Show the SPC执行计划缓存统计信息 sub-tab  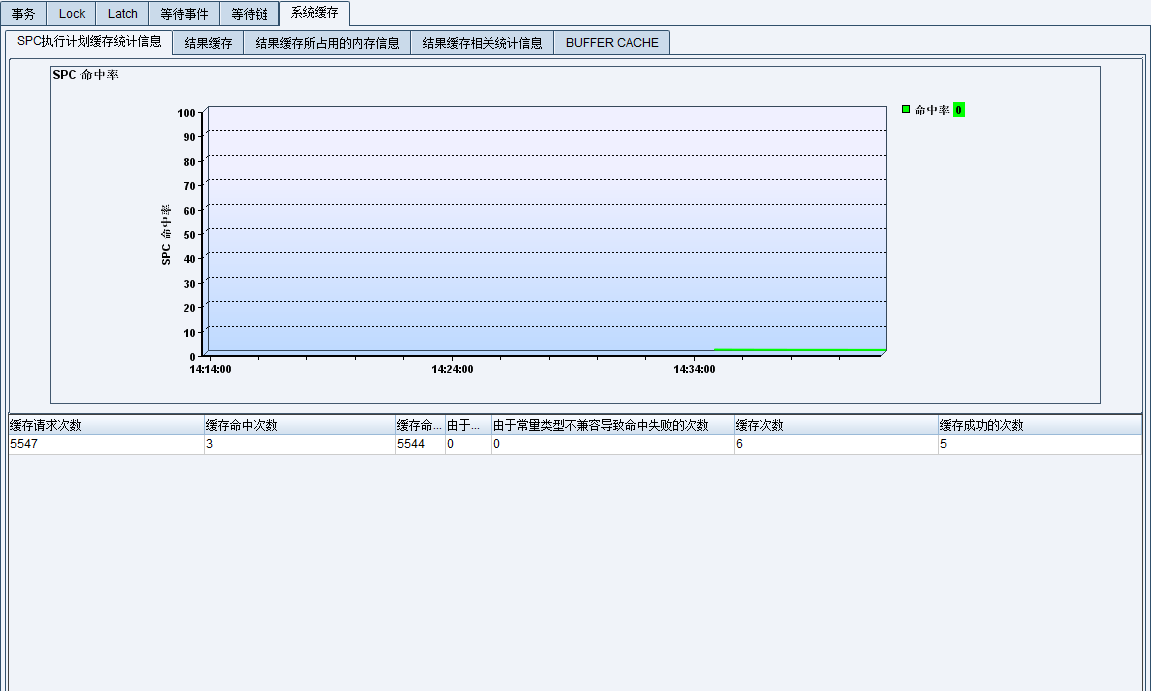(89, 42)
